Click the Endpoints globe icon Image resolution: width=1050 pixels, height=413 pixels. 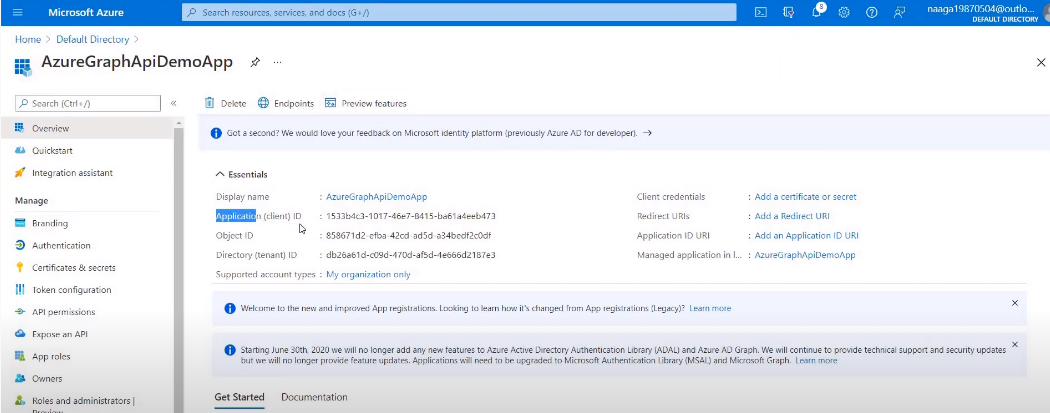coord(263,103)
